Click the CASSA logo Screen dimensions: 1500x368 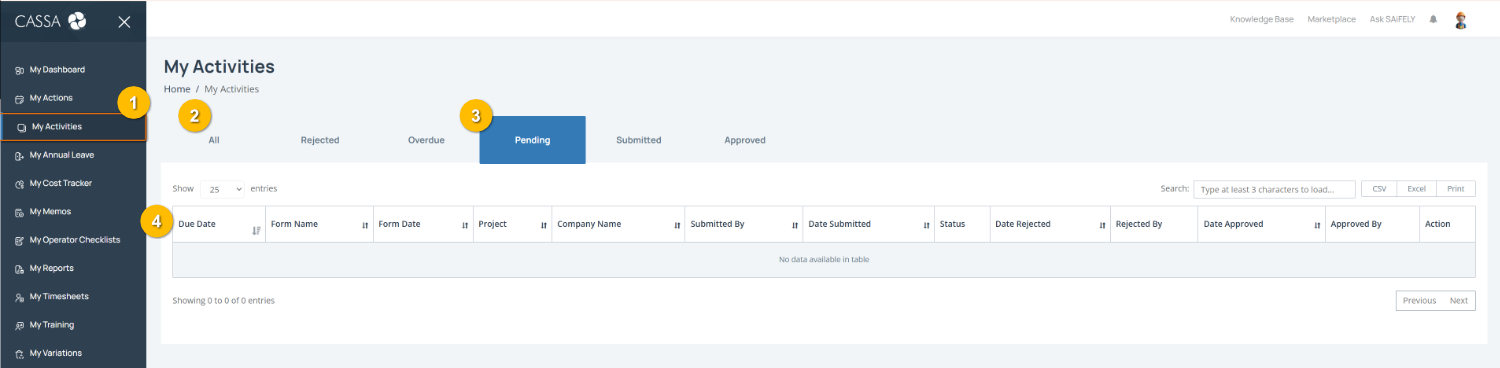[x=51, y=21]
